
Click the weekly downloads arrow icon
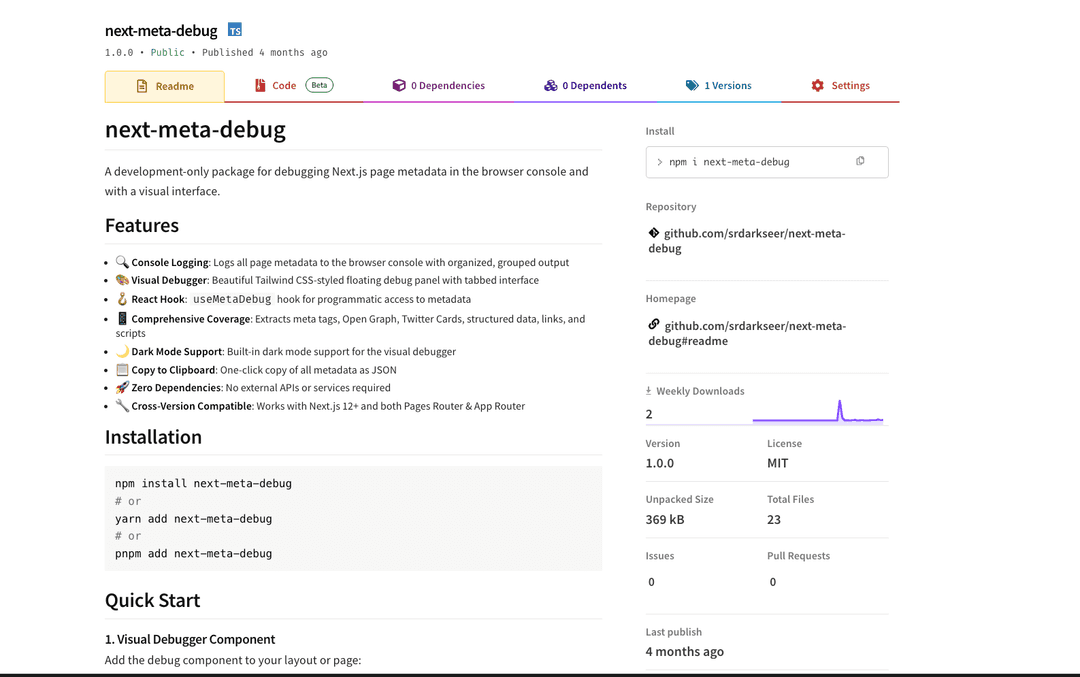(649, 391)
